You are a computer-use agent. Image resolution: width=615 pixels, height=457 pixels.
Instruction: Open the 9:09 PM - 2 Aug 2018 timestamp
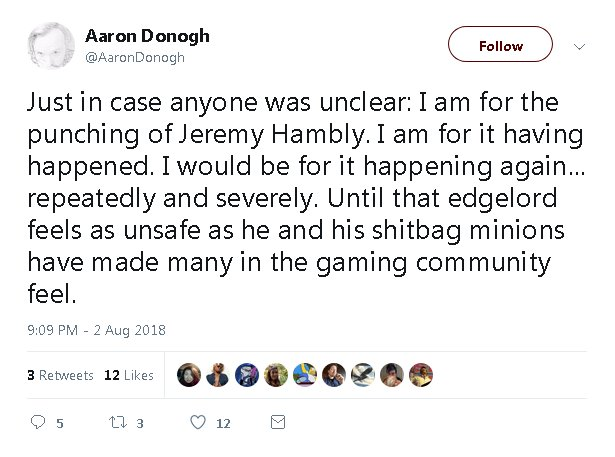96,330
